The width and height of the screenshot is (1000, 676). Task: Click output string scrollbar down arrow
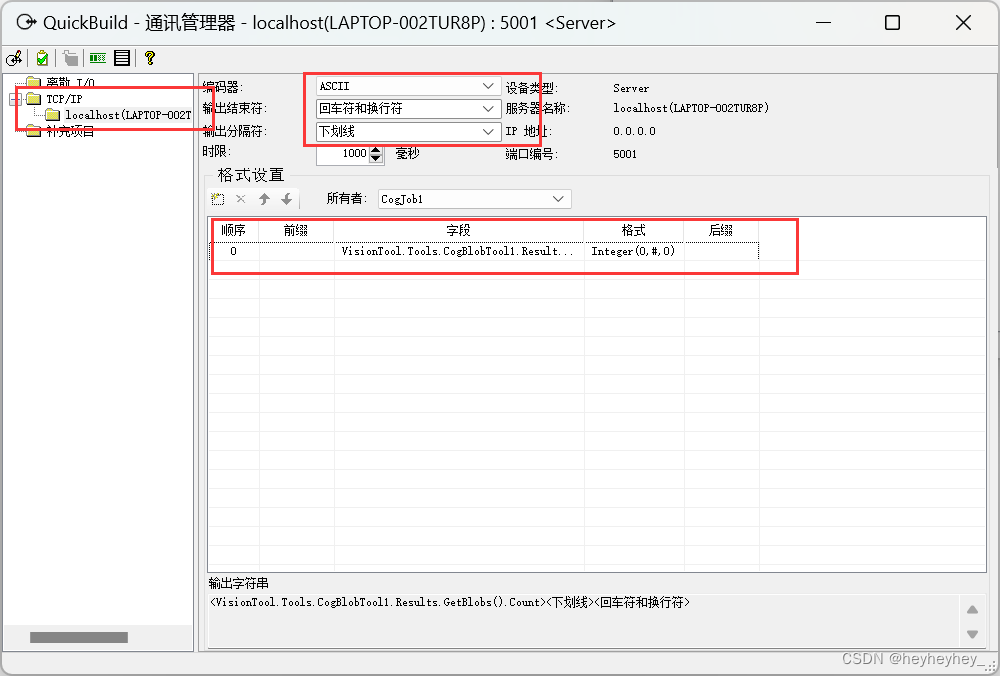(x=973, y=635)
